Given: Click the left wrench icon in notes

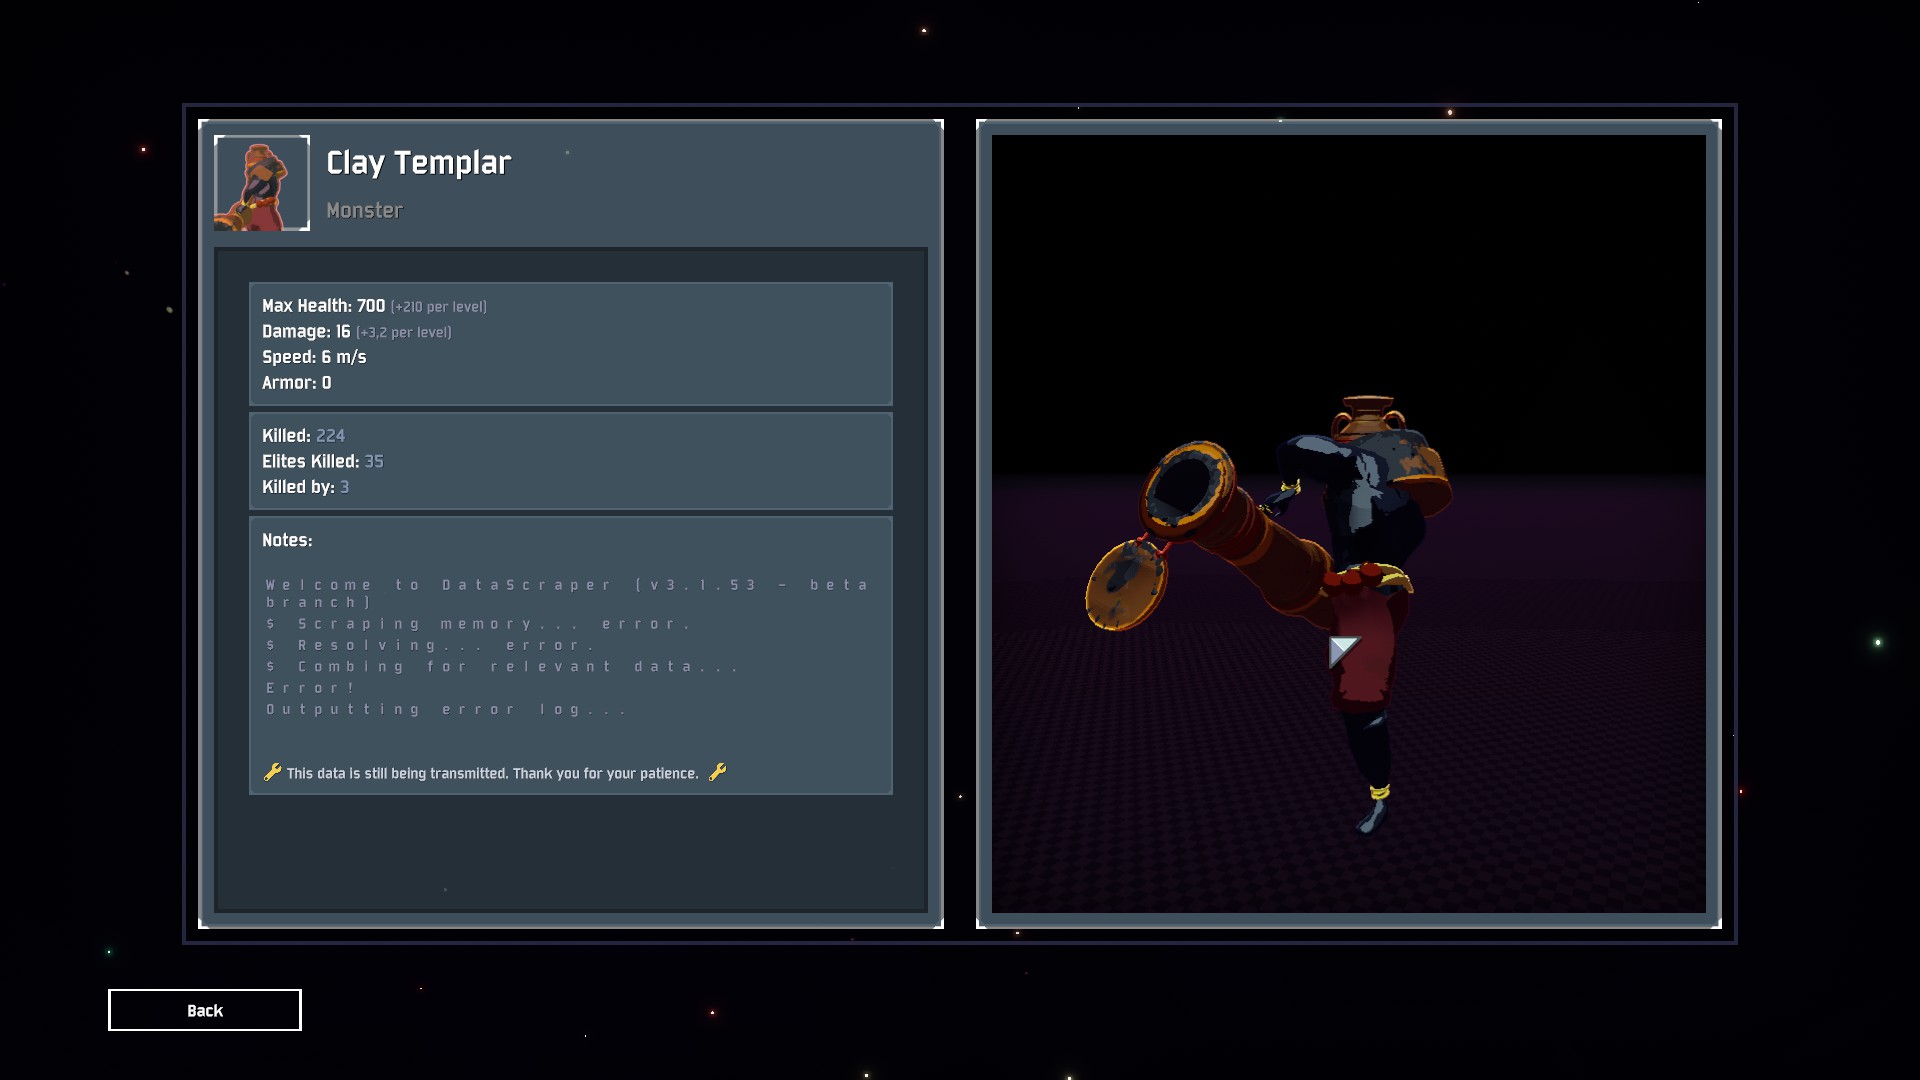Looking at the screenshot, I should [272, 772].
